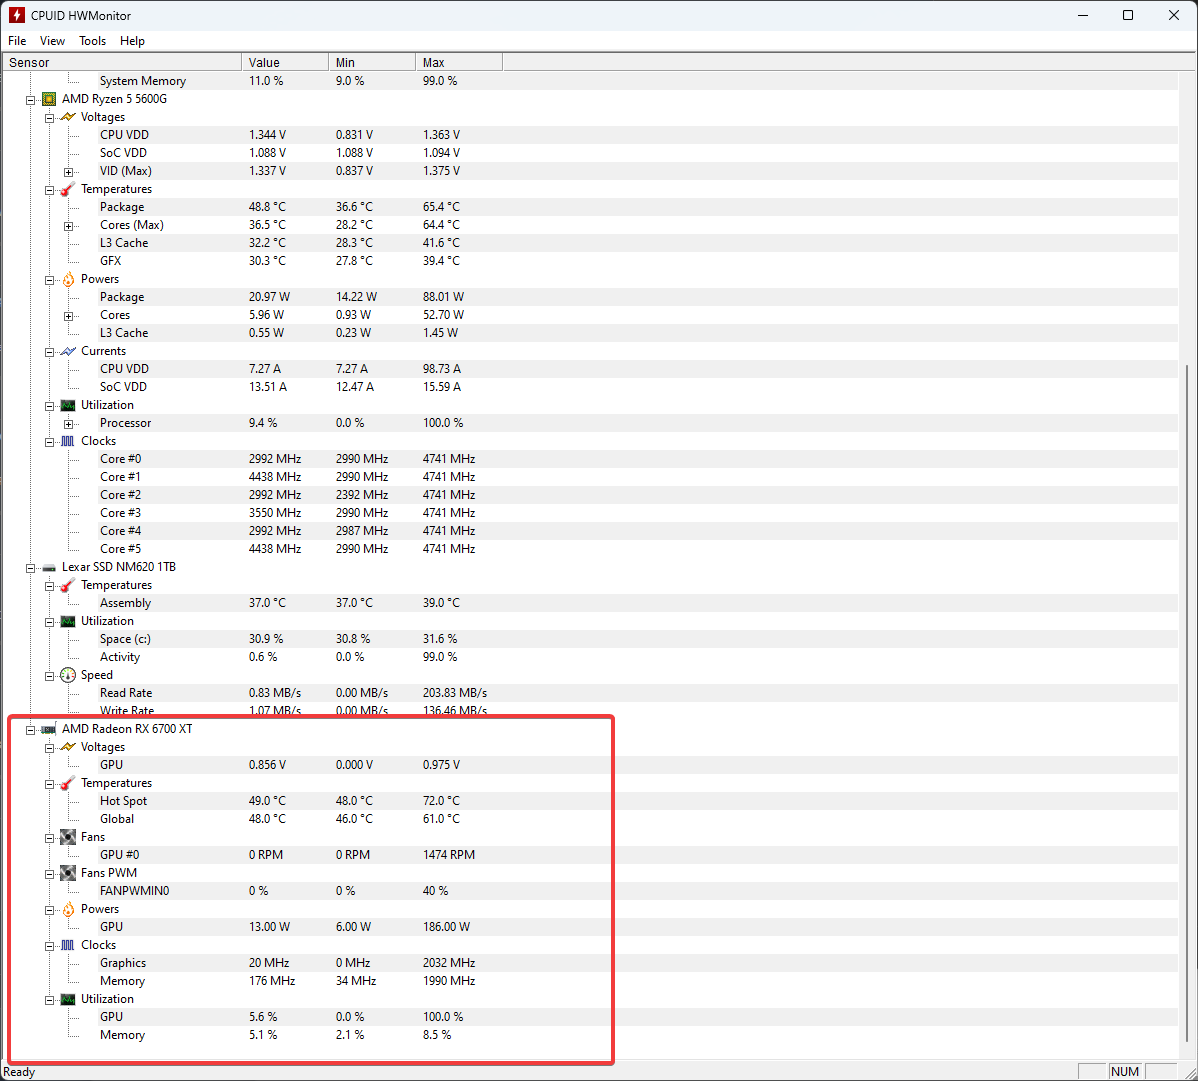The image size is (1198, 1081).
Task: Expand the Cores power entry
Action: (68, 316)
